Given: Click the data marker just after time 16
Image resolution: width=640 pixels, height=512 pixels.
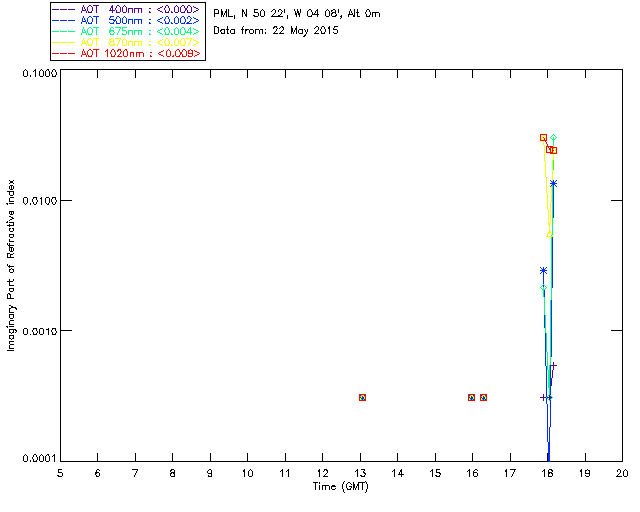Looking at the screenshot, I should [483, 398].
